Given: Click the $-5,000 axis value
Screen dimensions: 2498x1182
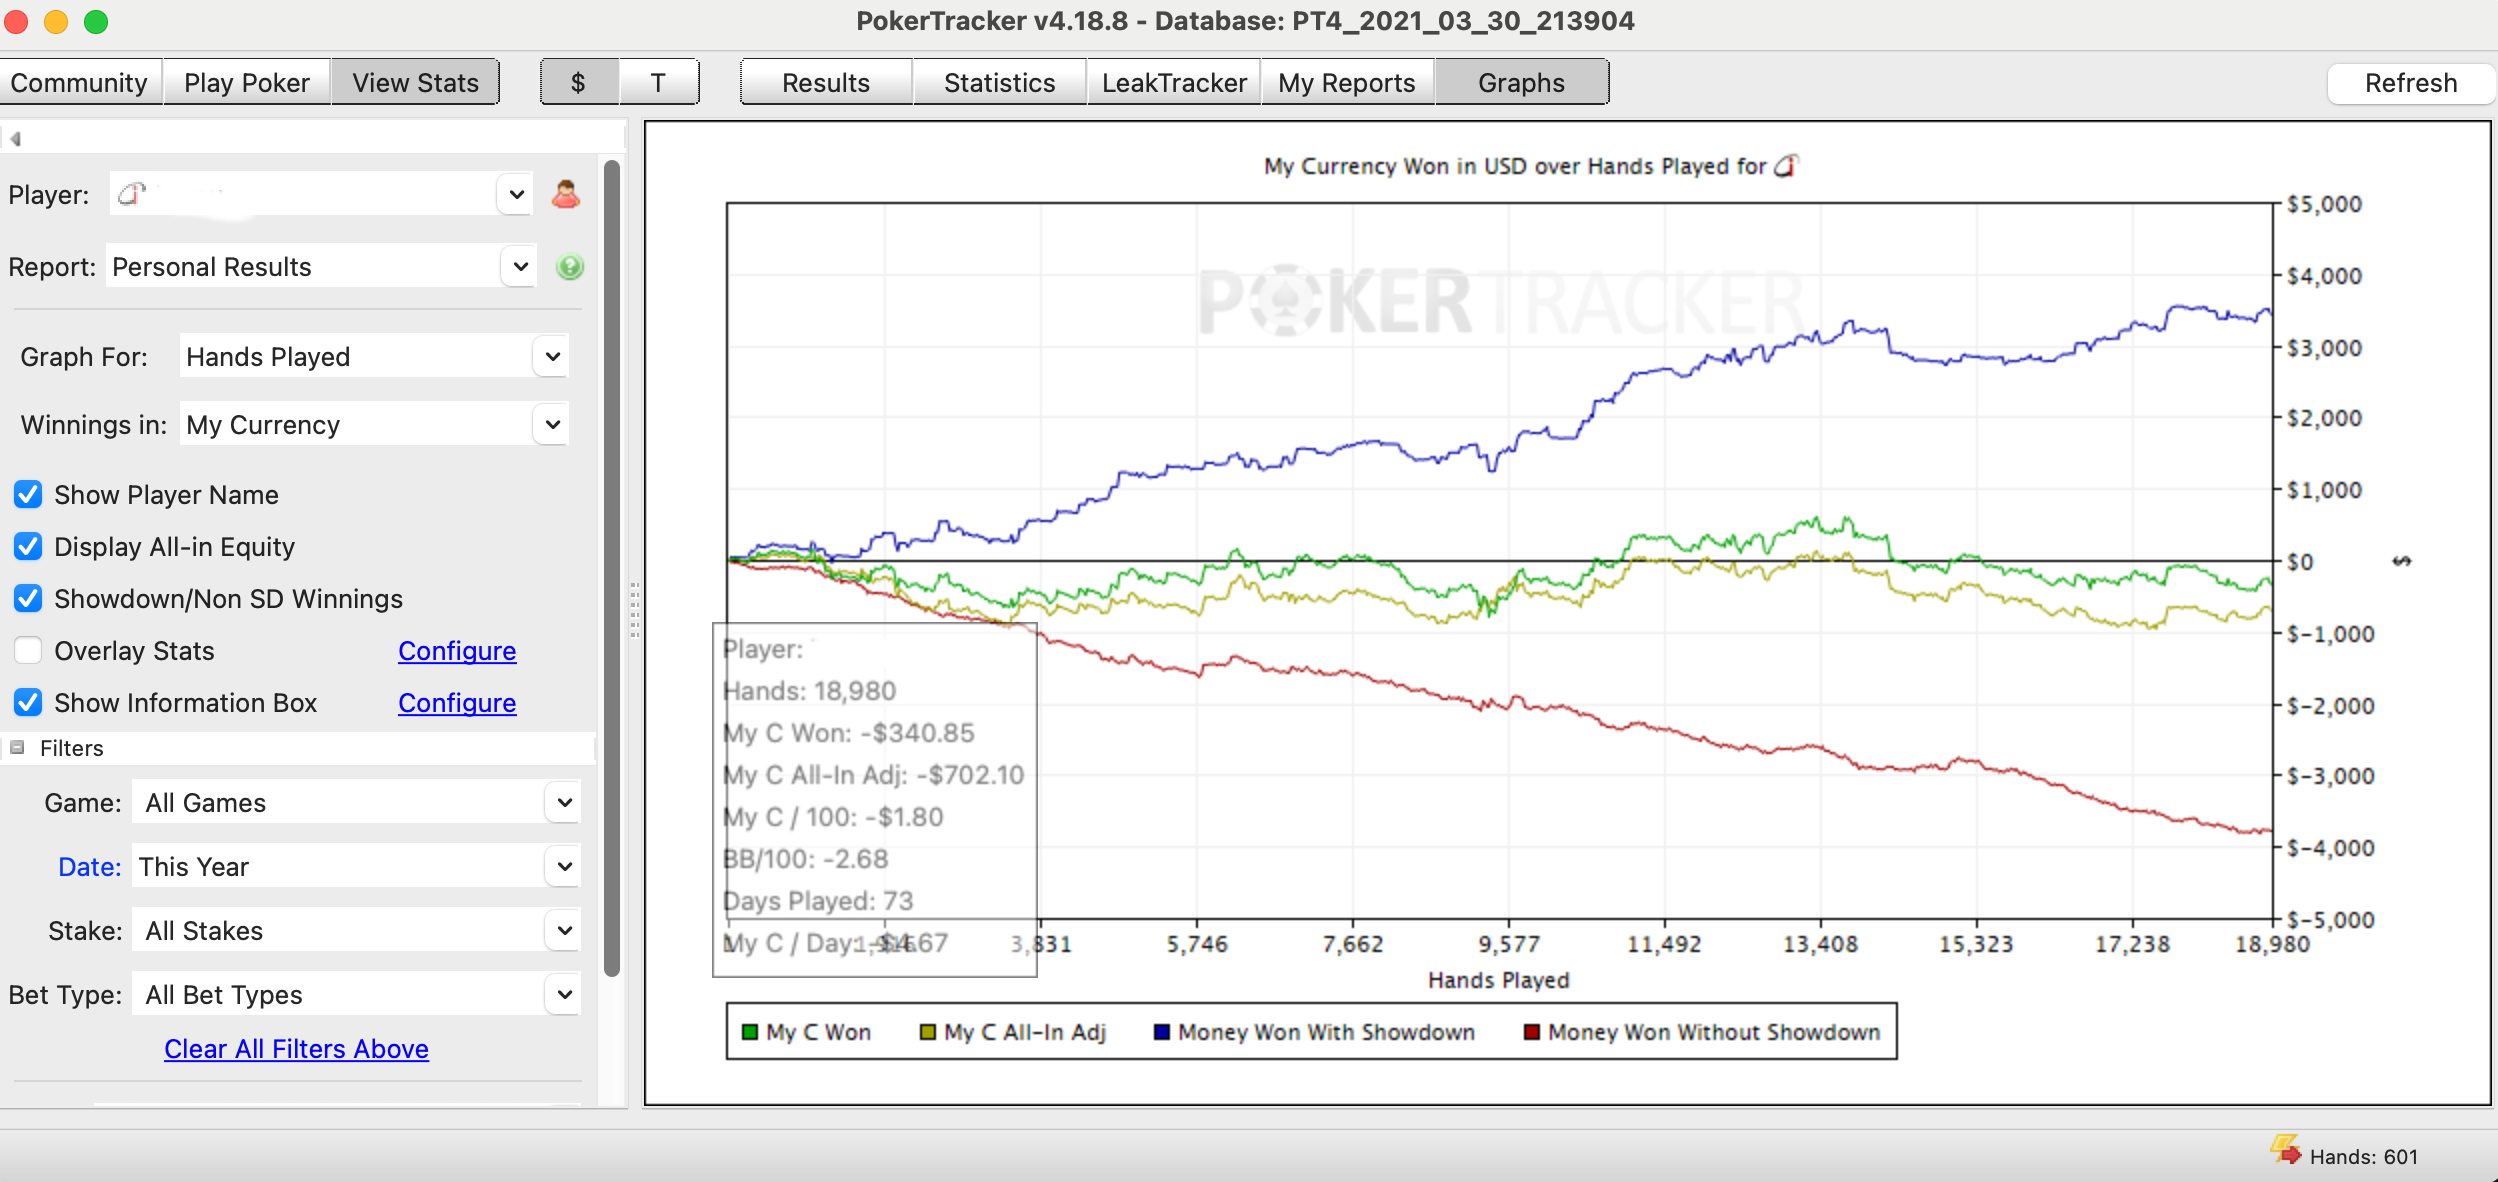Looking at the screenshot, I should pos(2331,920).
